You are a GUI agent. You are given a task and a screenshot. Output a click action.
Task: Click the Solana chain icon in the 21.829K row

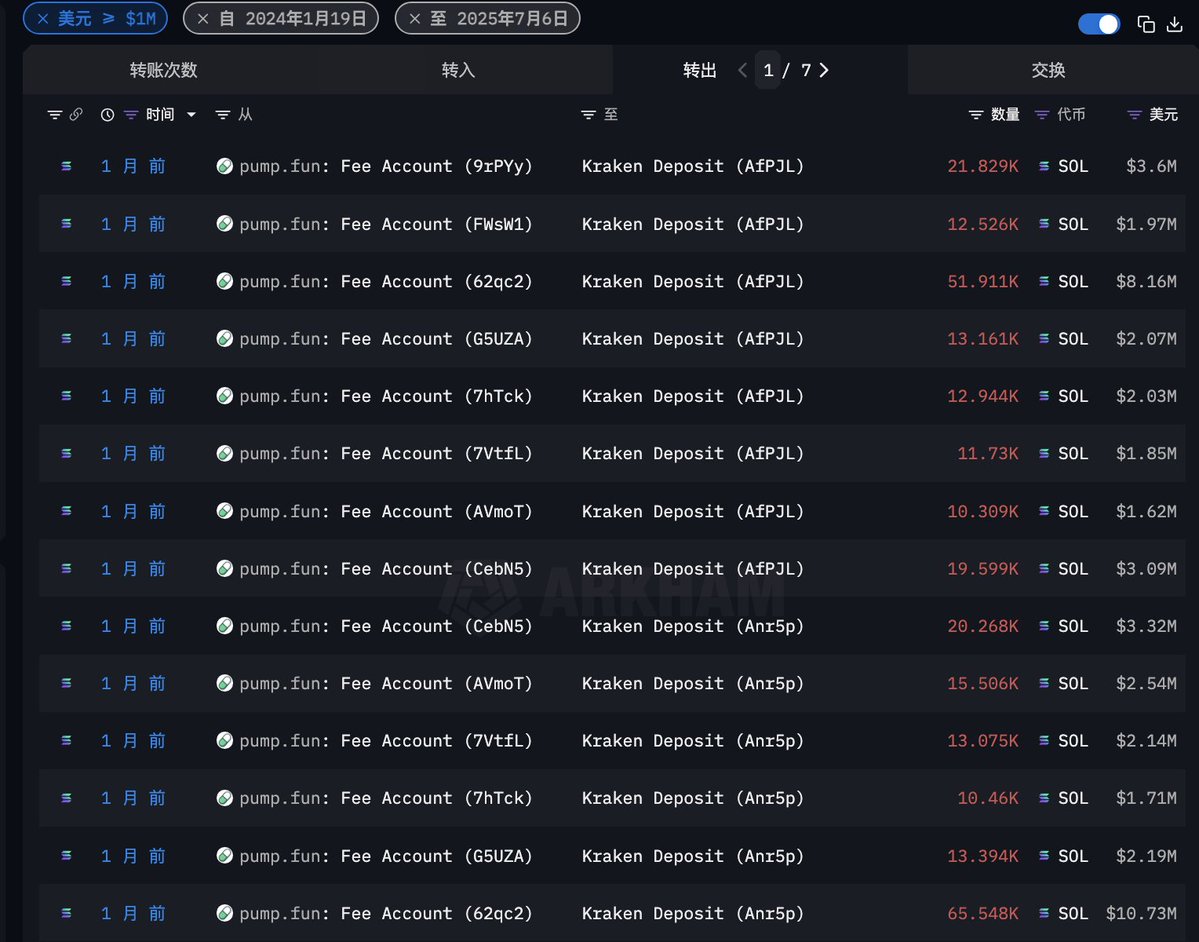pos(67,166)
